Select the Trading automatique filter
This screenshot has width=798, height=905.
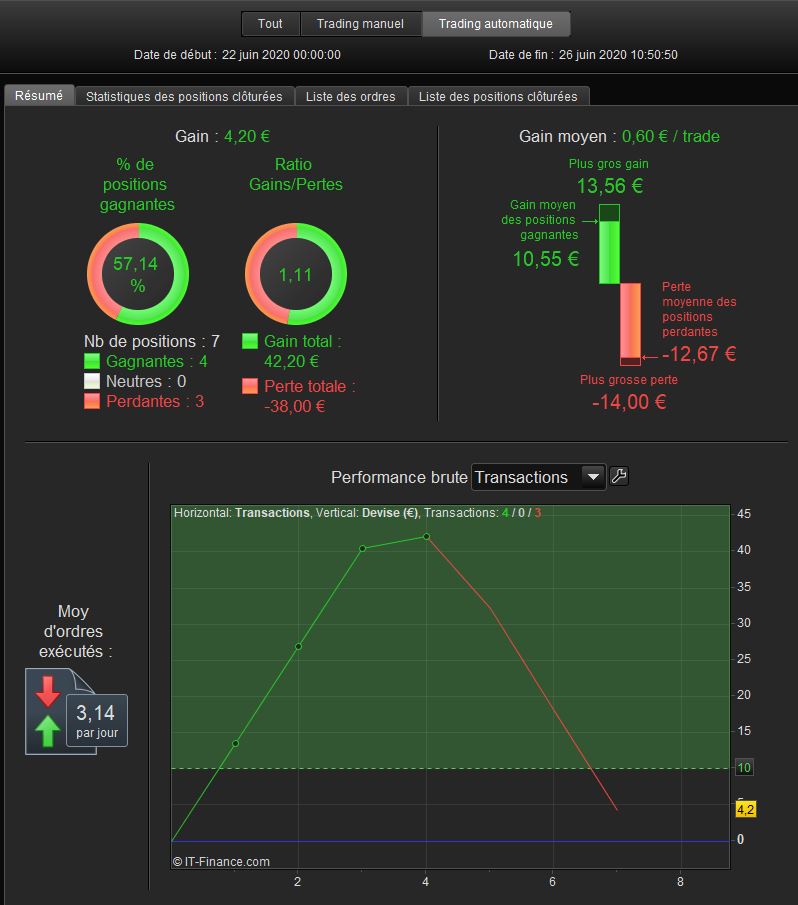coord(496,24)
